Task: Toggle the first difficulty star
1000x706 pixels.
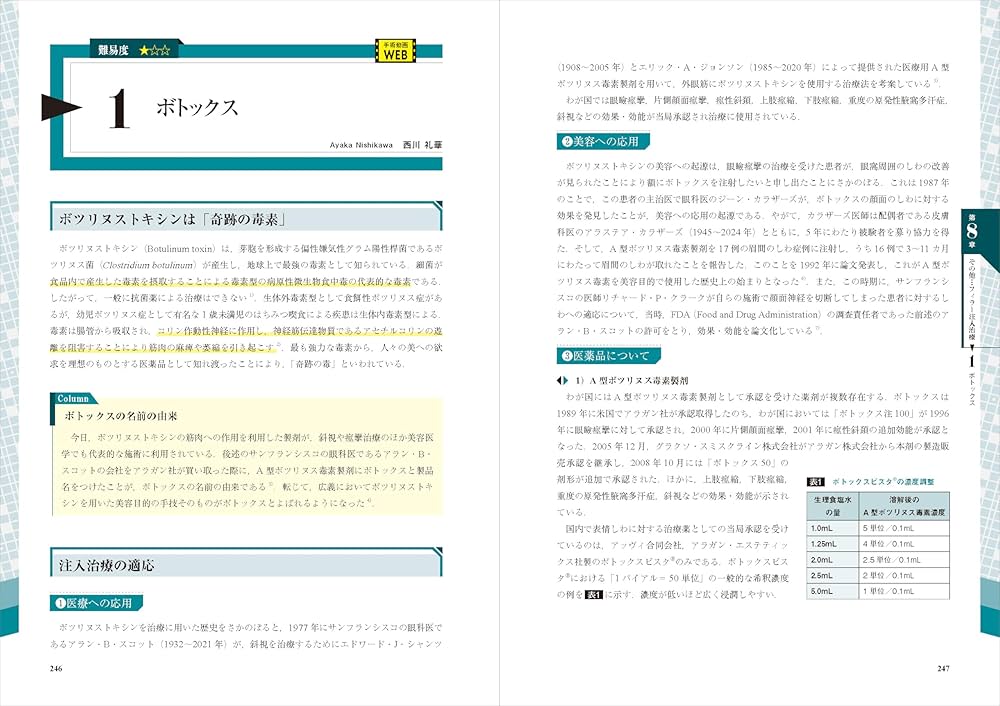Action: pos(143,51)
